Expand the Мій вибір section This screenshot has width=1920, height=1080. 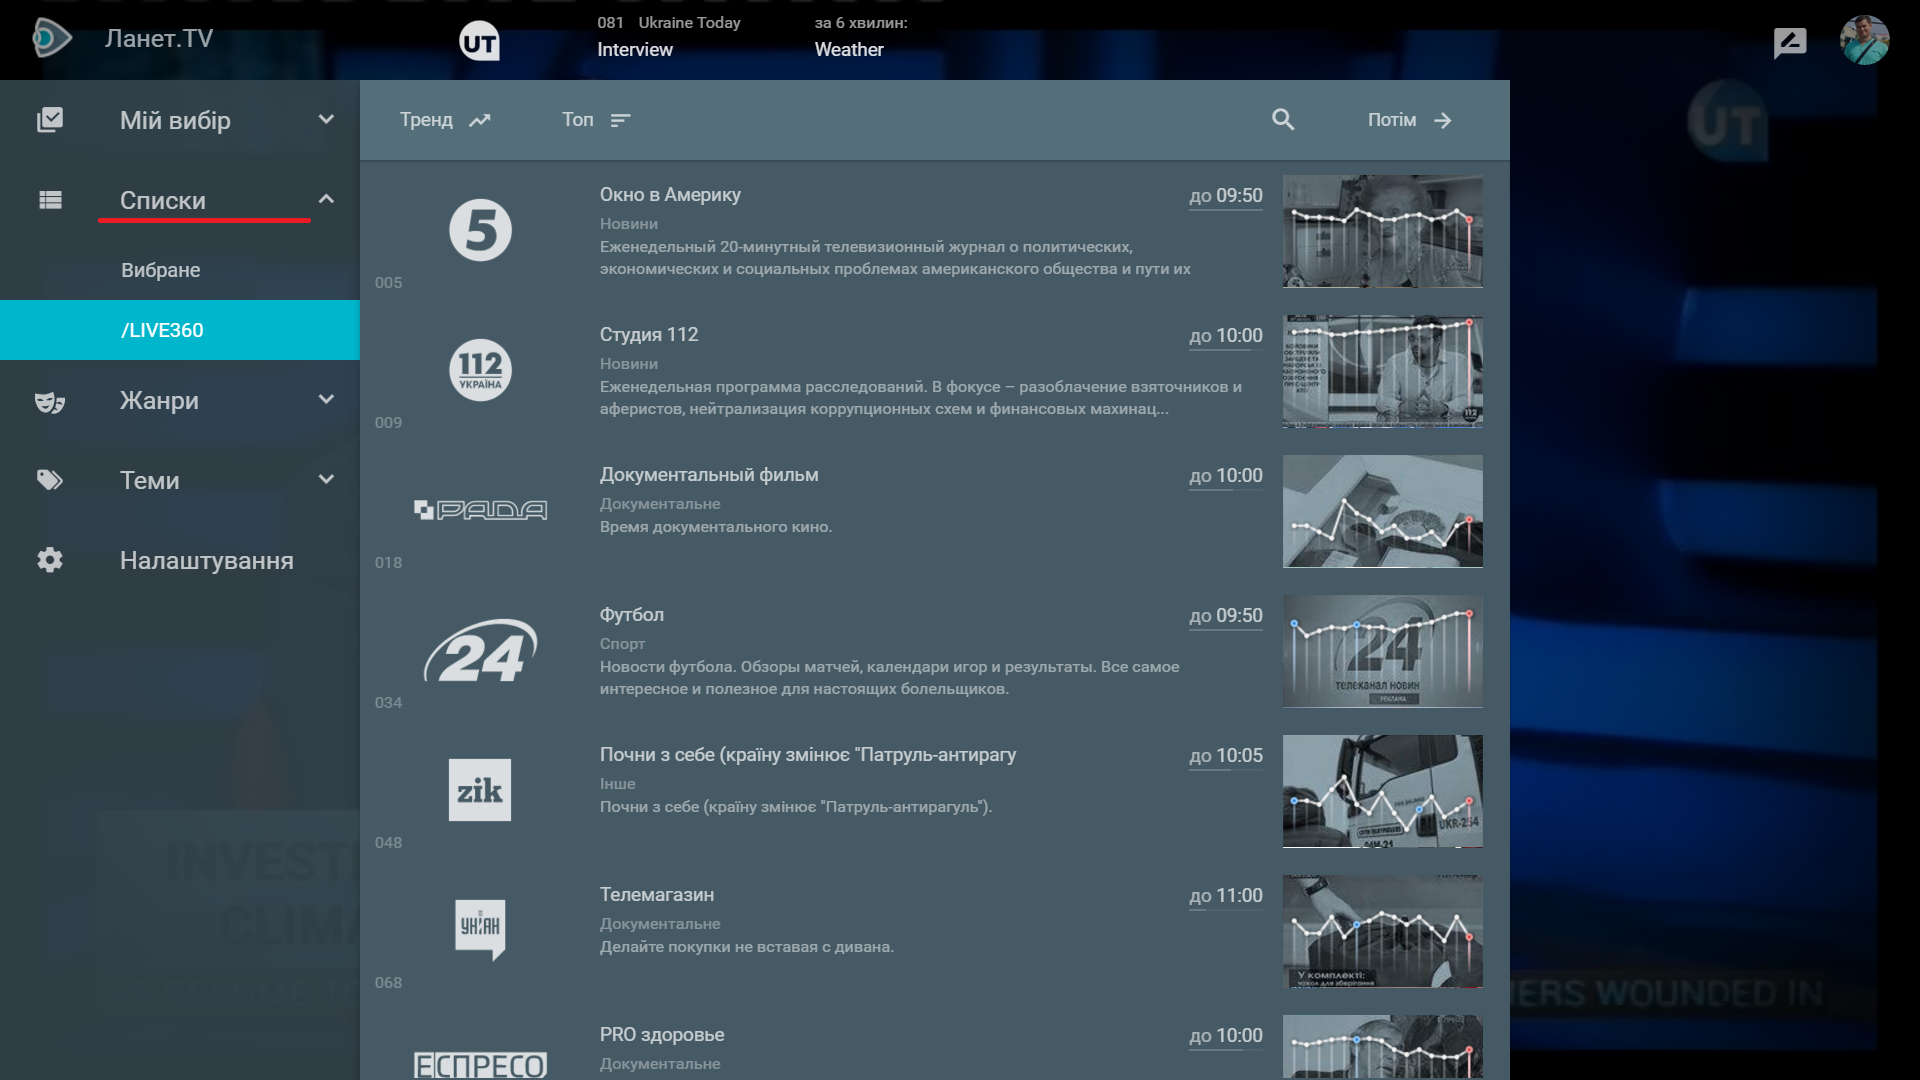point(326,120)
